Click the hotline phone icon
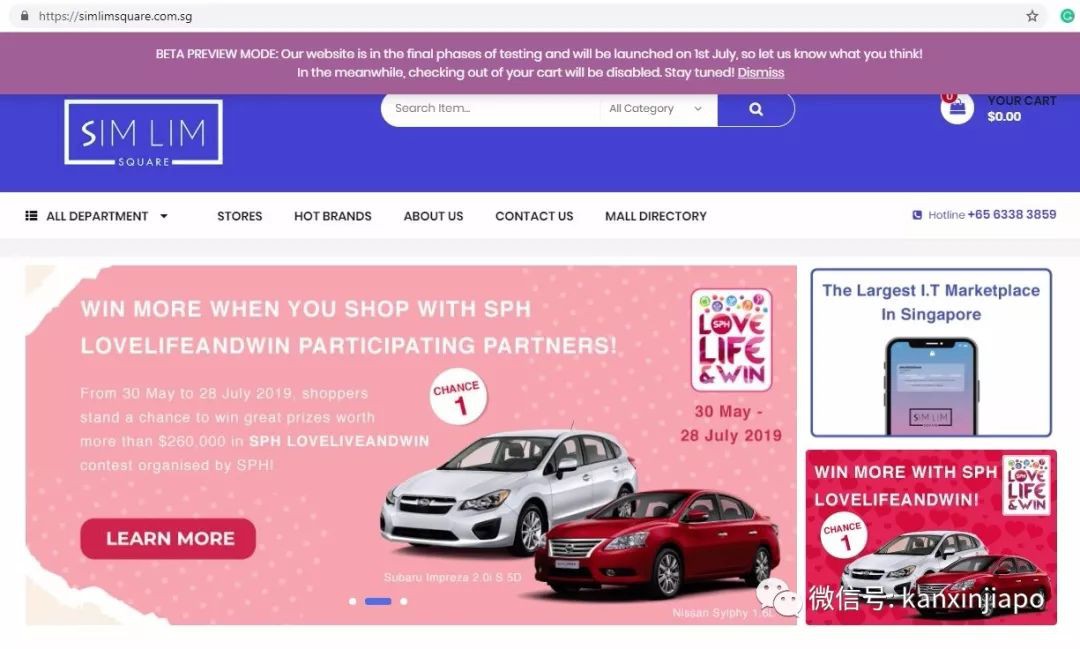Screen dimensions: 1080x649 click(917, 215)
